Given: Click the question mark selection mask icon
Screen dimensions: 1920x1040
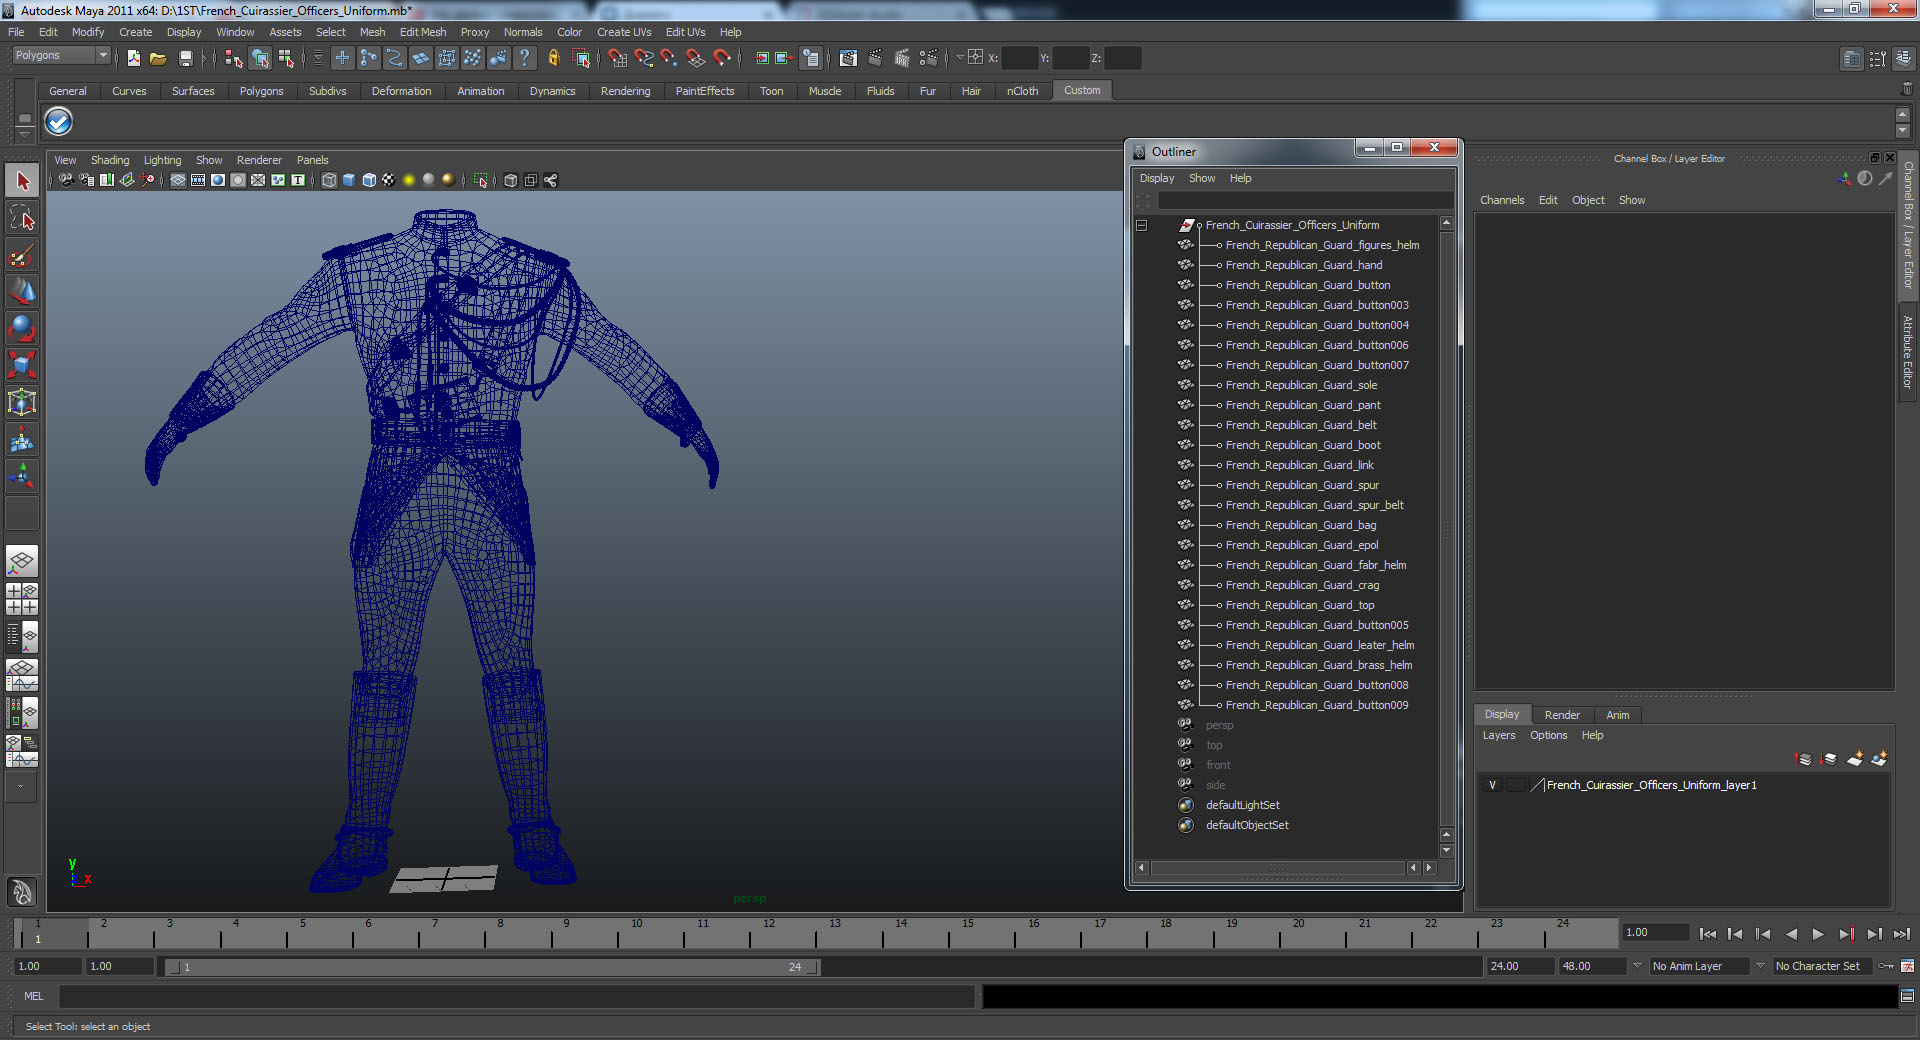Looking at the screenshot, I should pos(524,58).
